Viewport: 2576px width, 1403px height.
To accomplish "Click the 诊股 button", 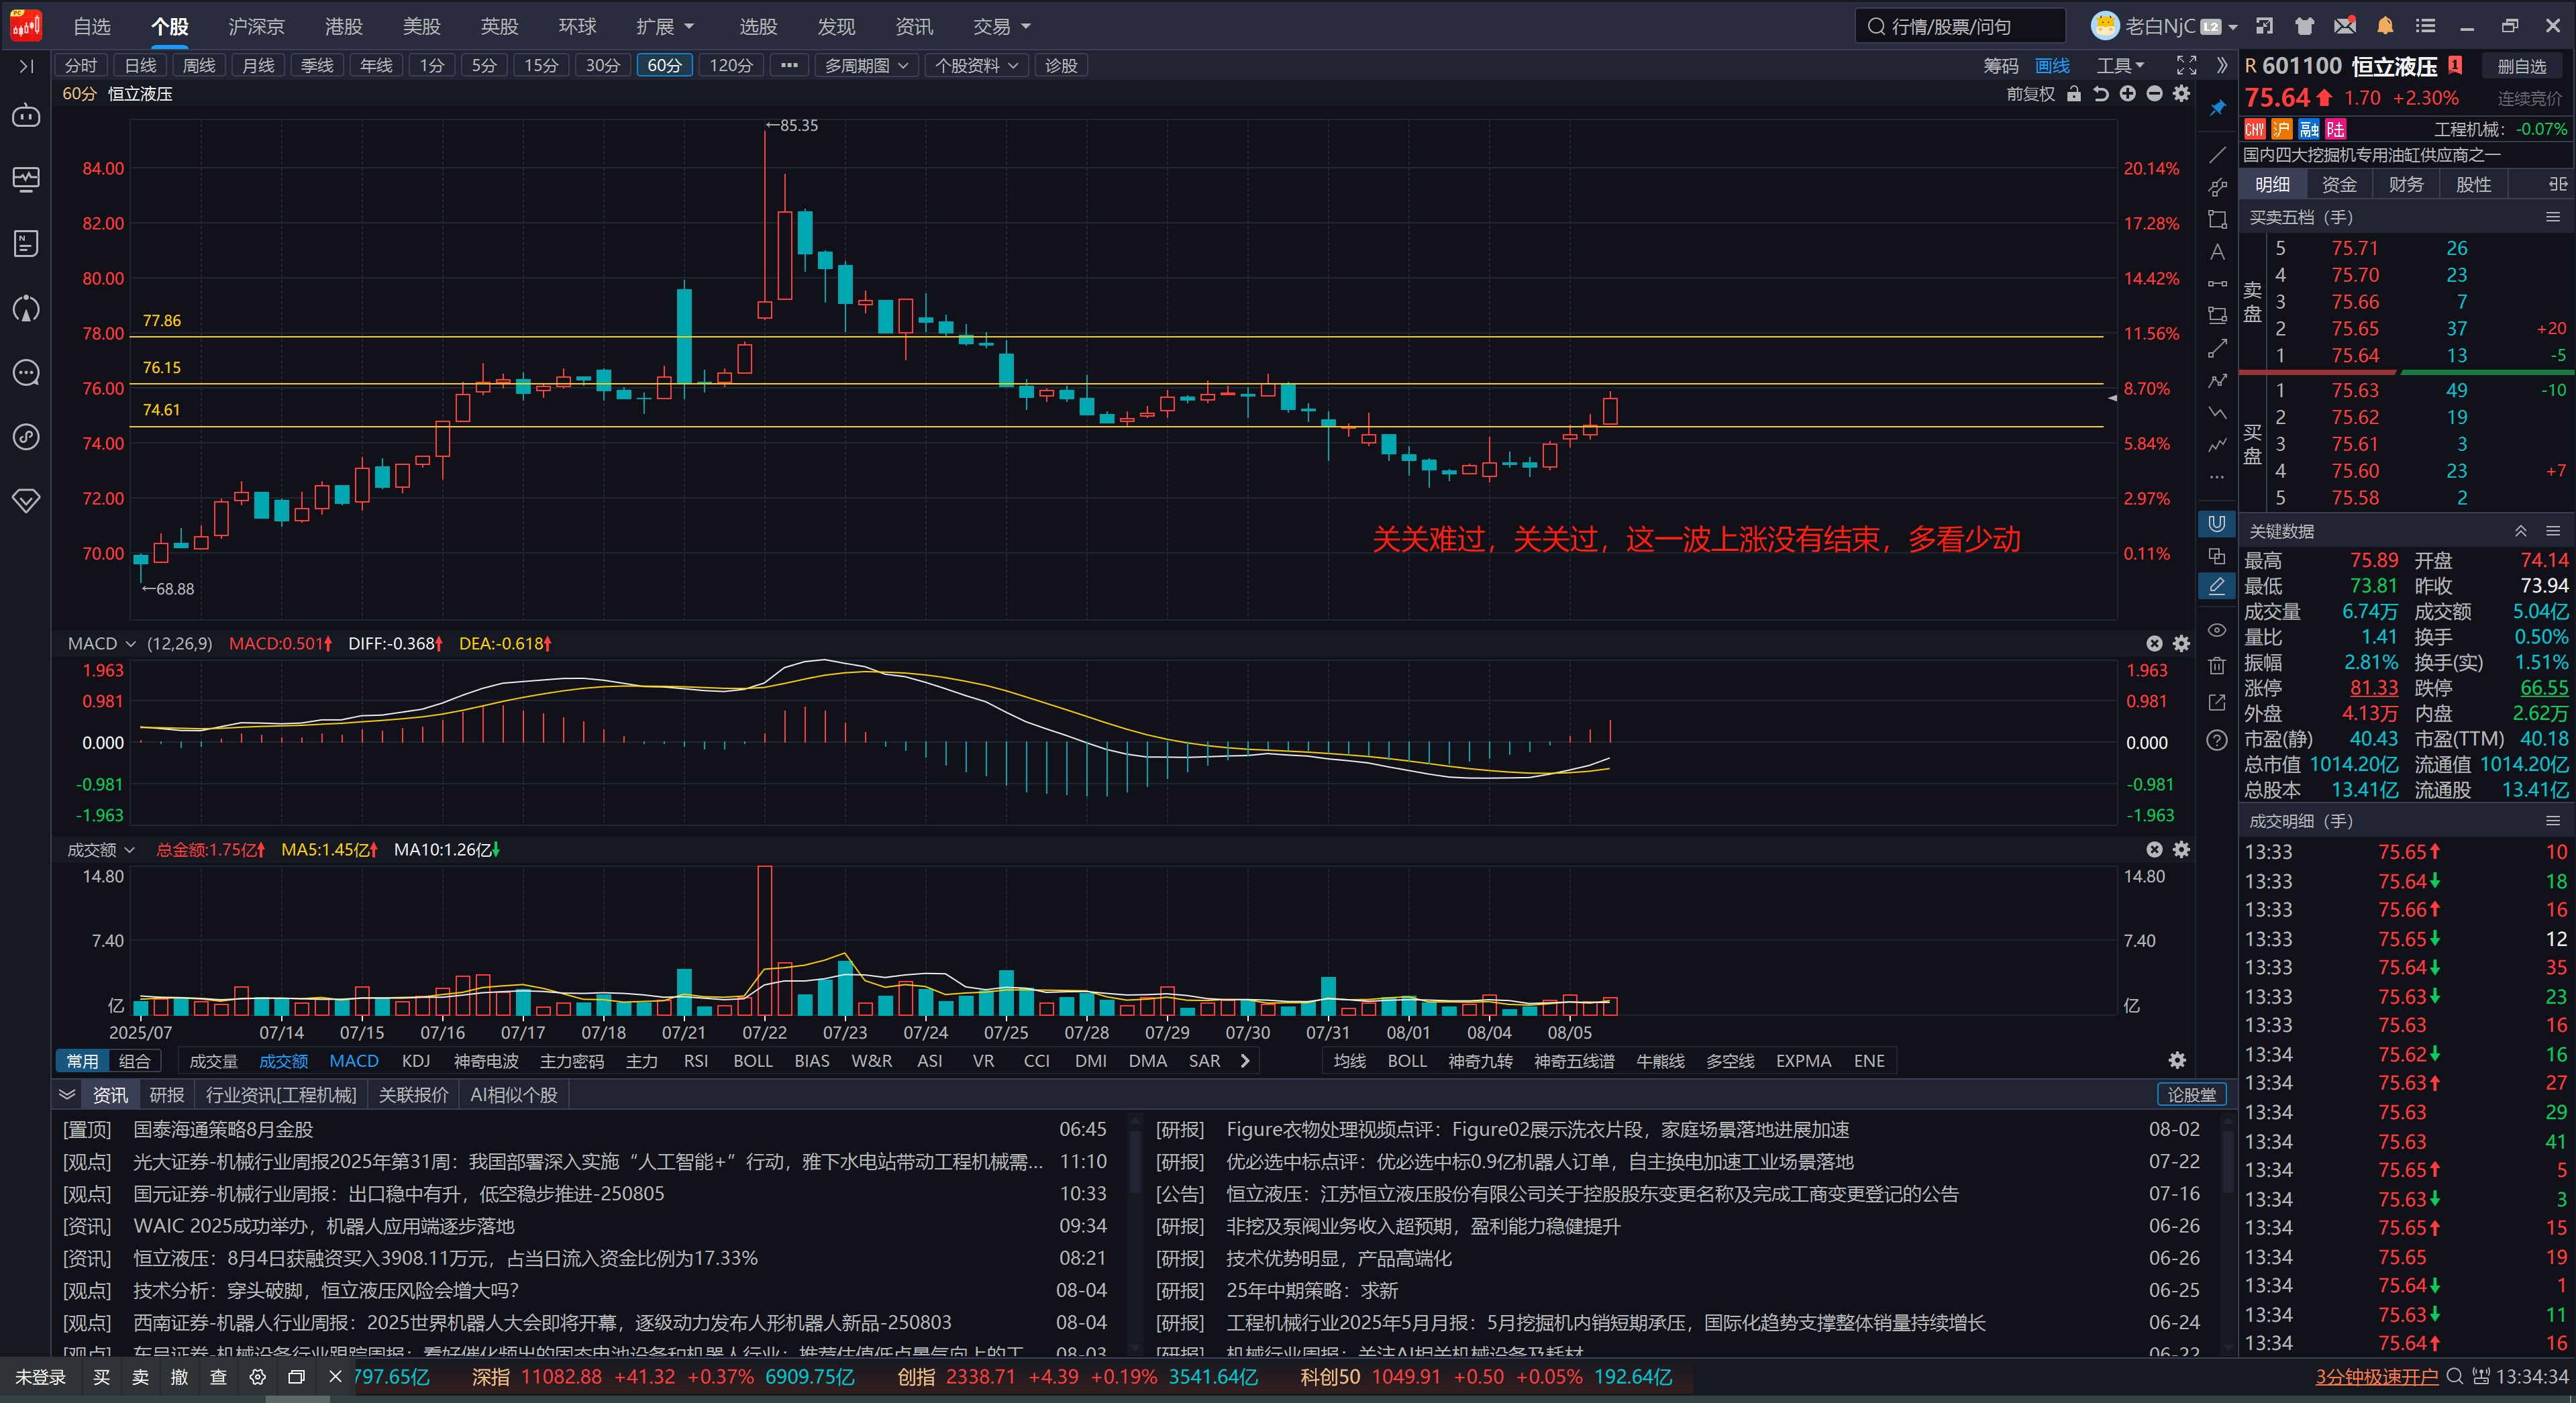I will 1061,66.
